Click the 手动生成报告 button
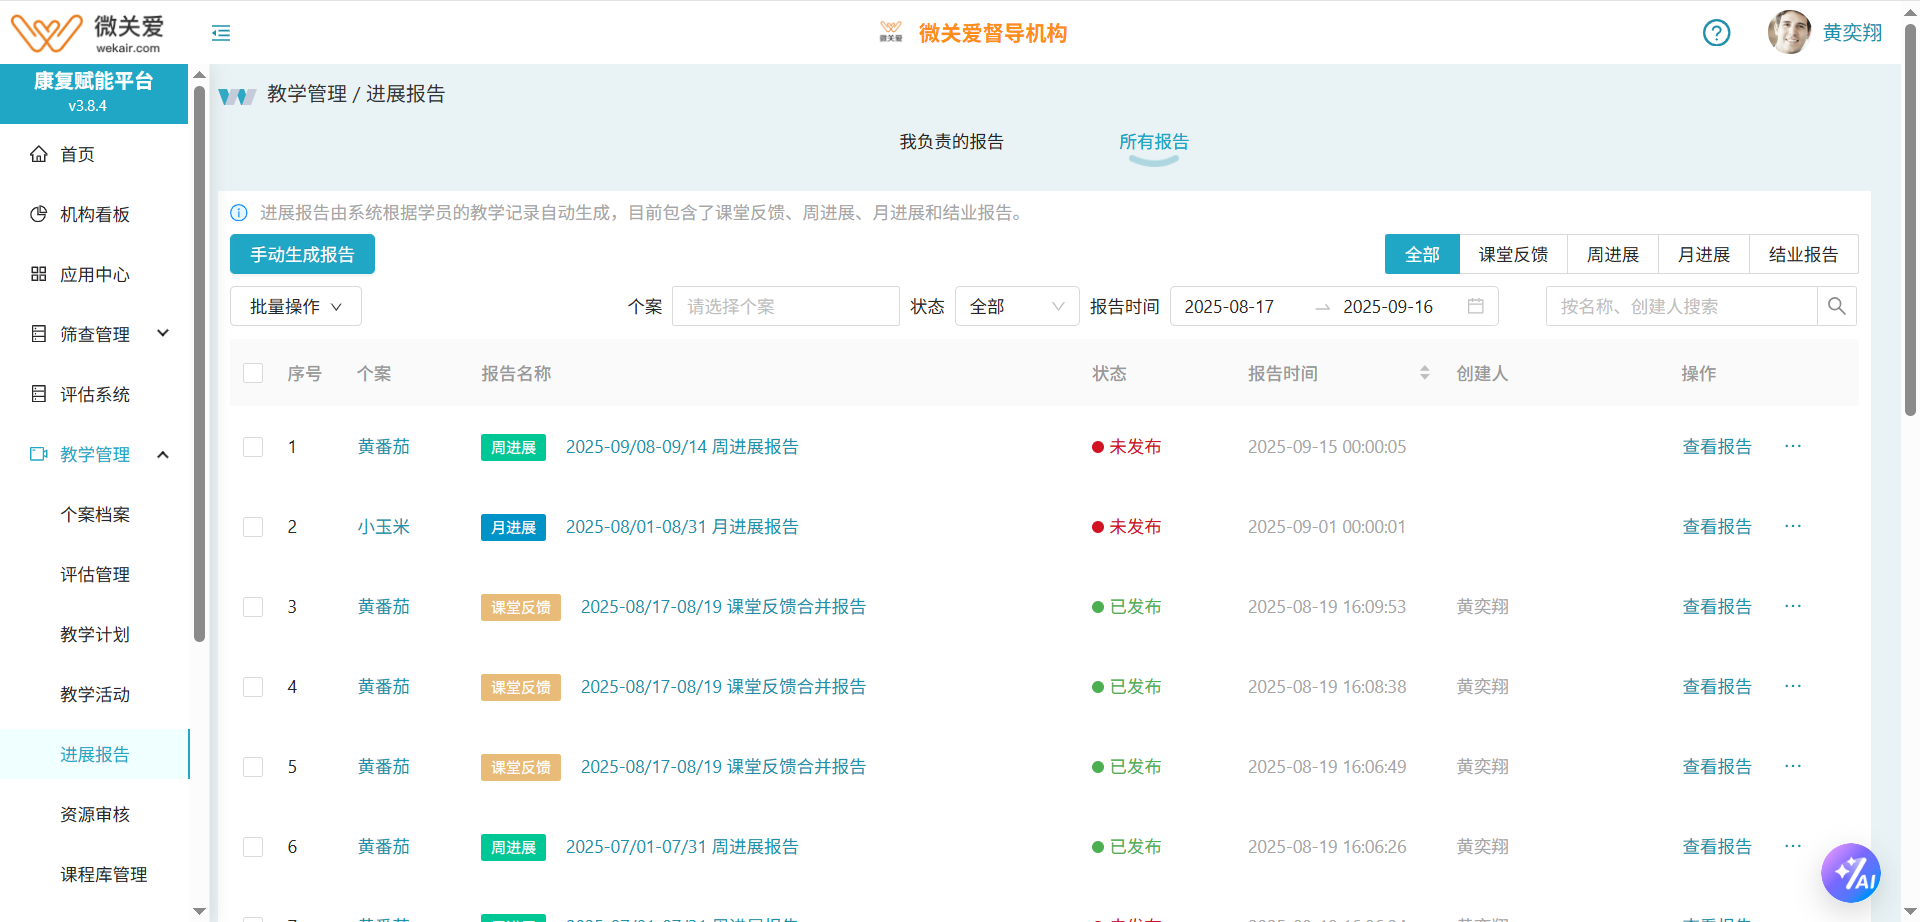 (302, 254)
